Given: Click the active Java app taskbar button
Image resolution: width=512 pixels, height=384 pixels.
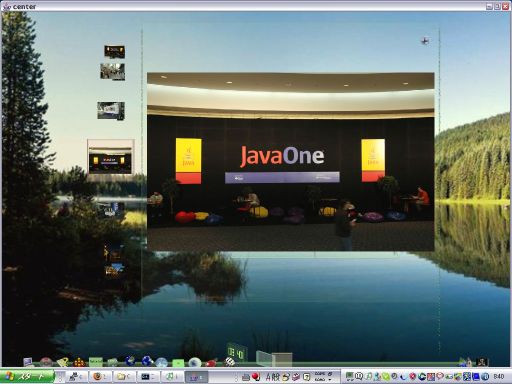Looking at the screenshot, I should [x=196, y=377].
